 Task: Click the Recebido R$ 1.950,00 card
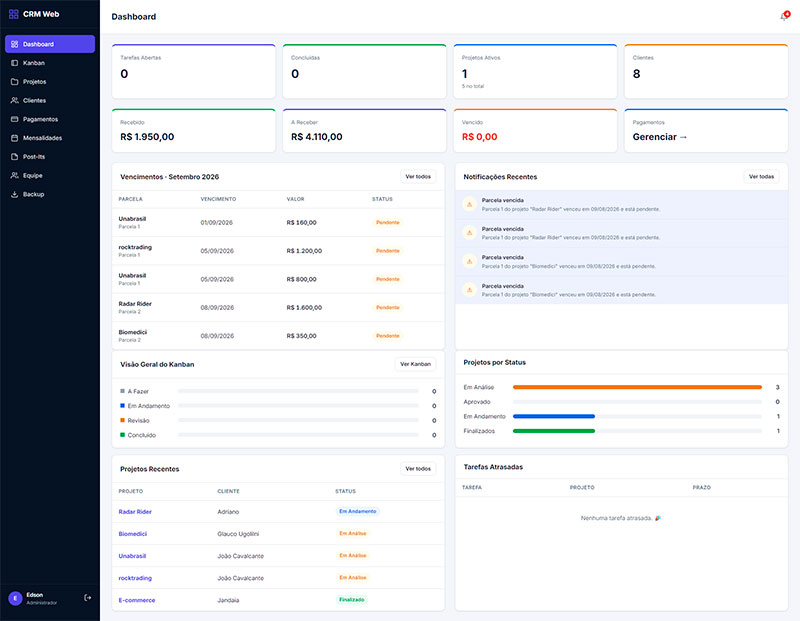[193, 131]
